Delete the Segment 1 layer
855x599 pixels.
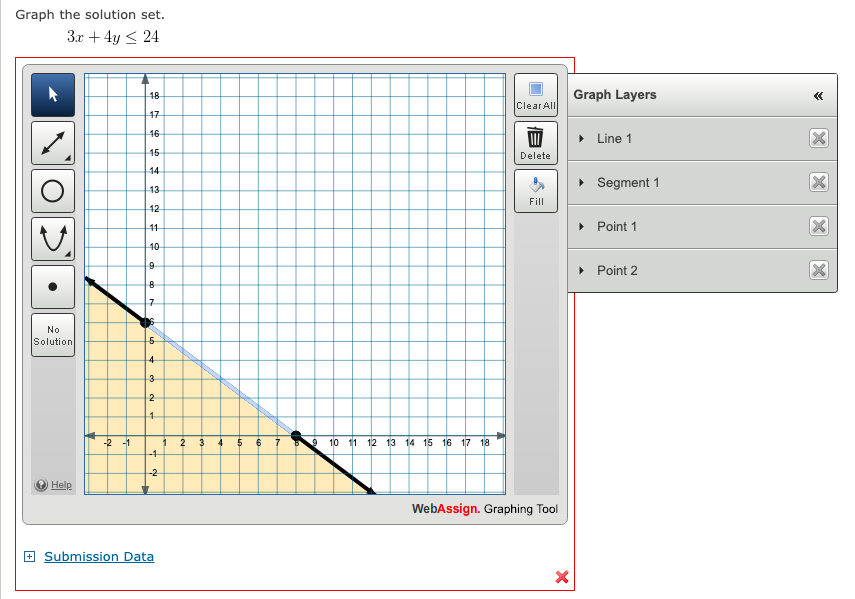(x=819, y=182)
